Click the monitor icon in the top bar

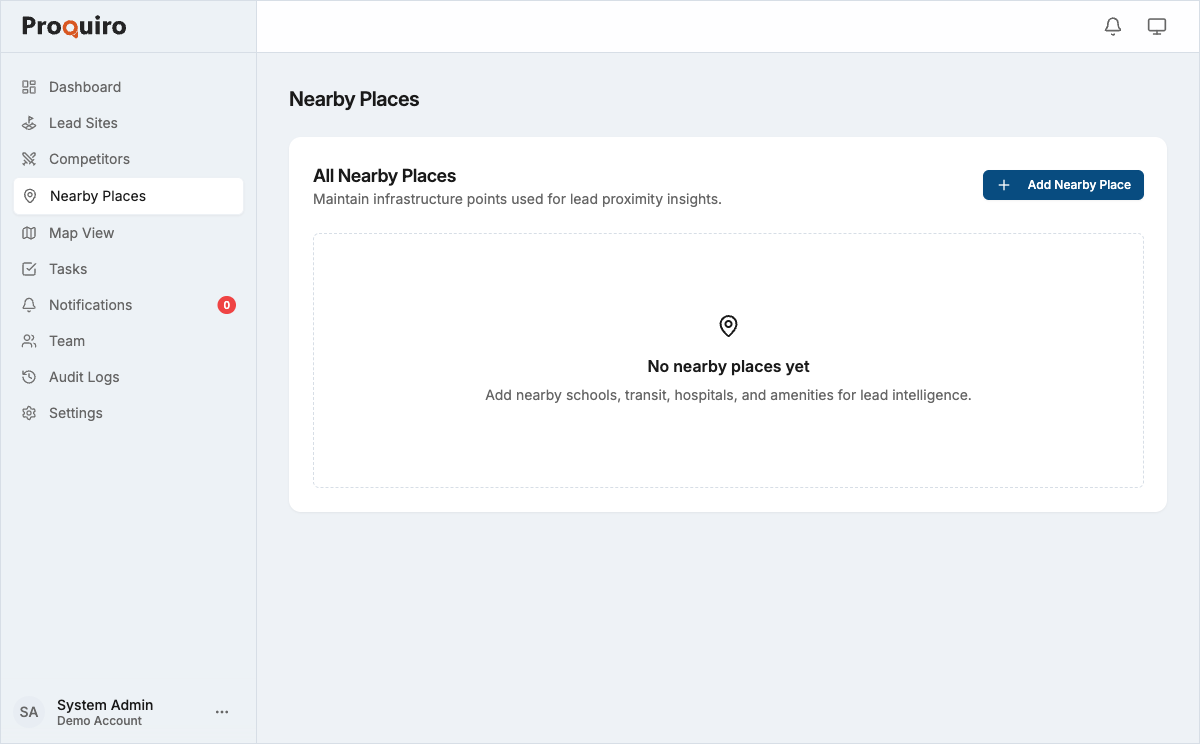1157,26
